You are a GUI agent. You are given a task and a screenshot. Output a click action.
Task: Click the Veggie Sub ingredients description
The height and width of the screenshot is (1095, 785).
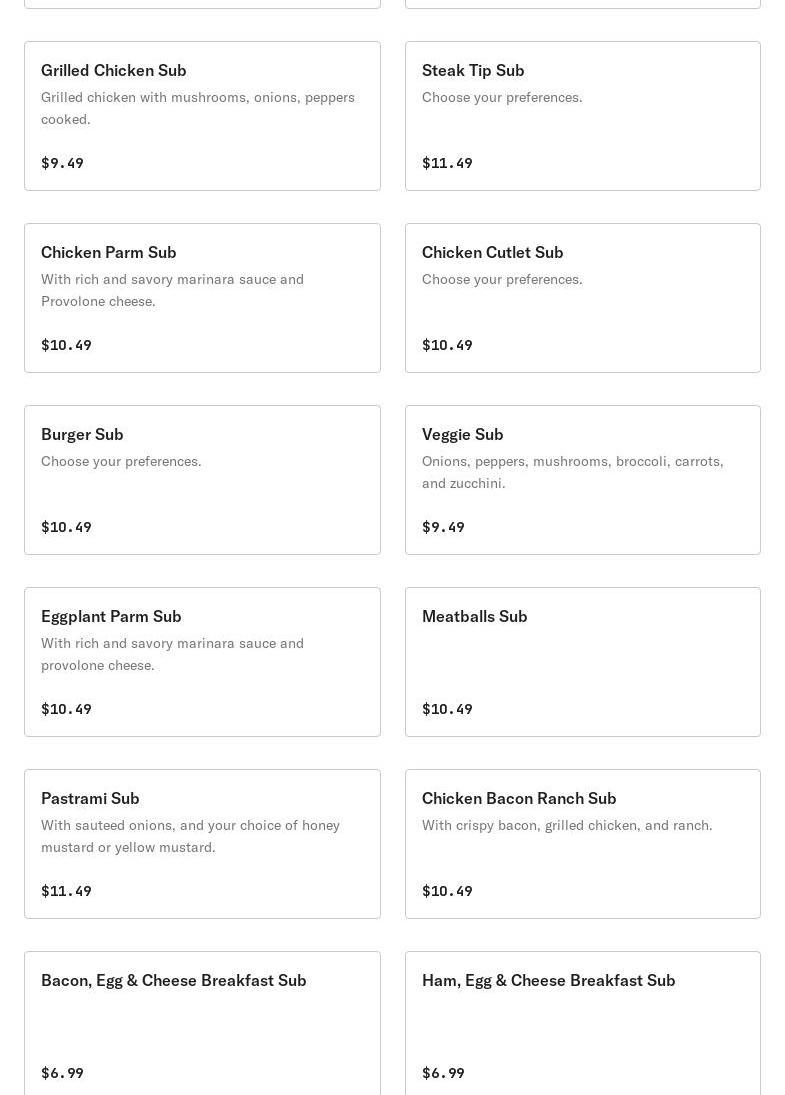(572, 472)
